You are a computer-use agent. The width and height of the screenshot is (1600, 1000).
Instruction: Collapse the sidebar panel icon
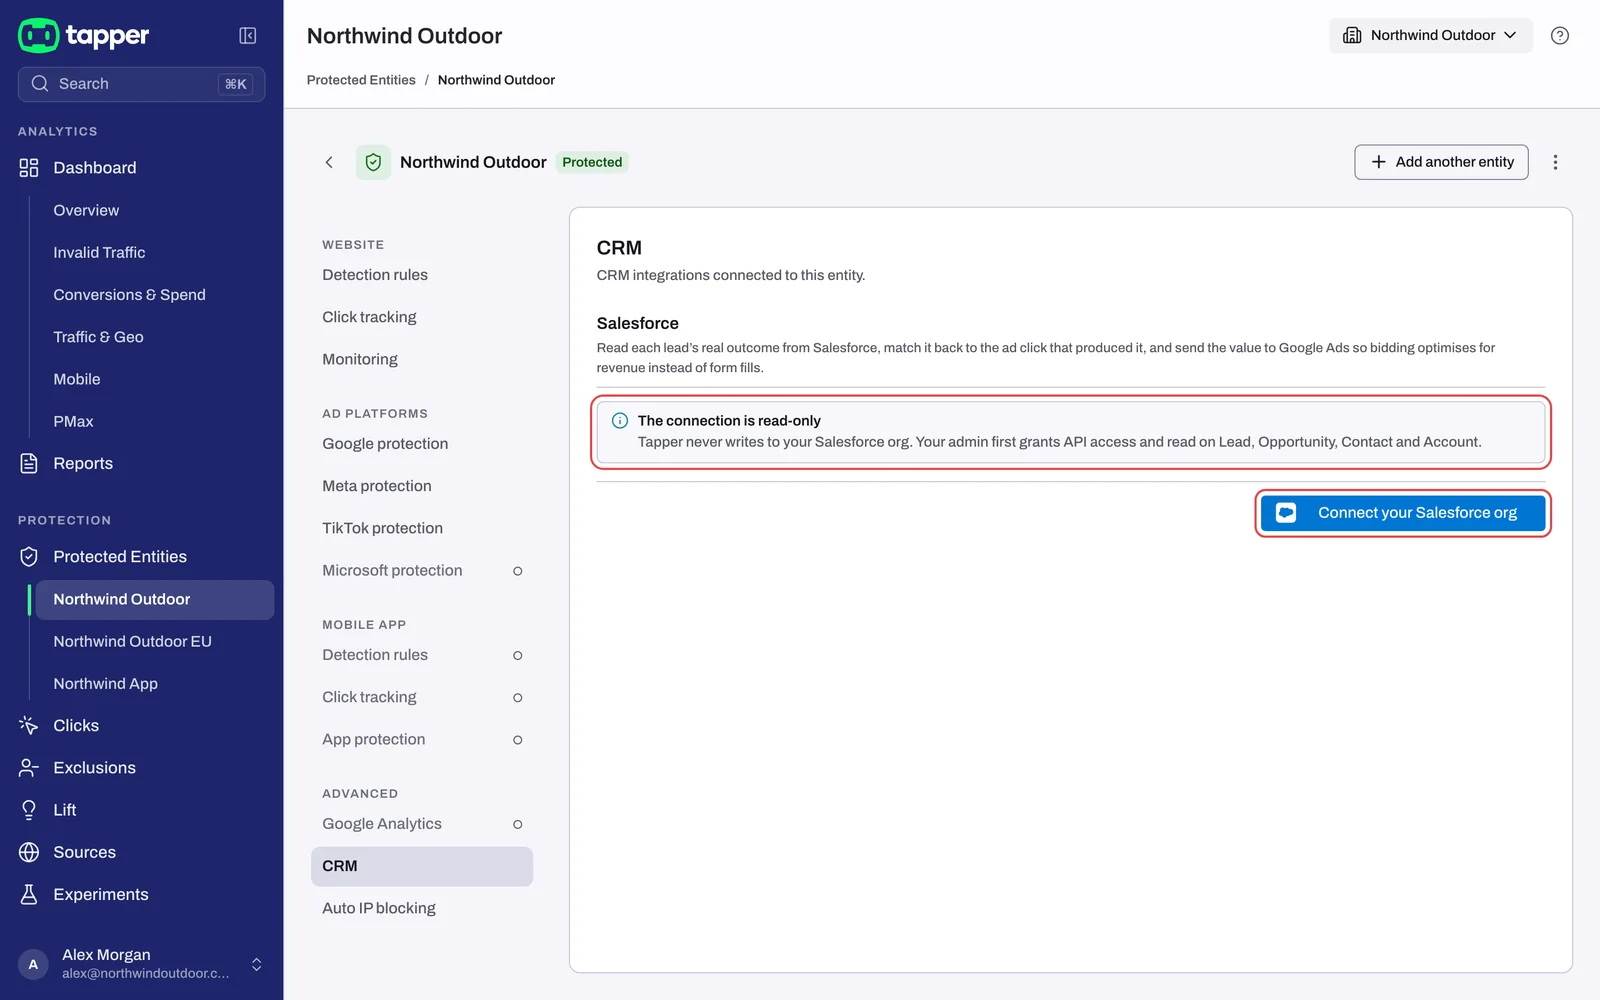pyautogui.click(x=248, y=36)
